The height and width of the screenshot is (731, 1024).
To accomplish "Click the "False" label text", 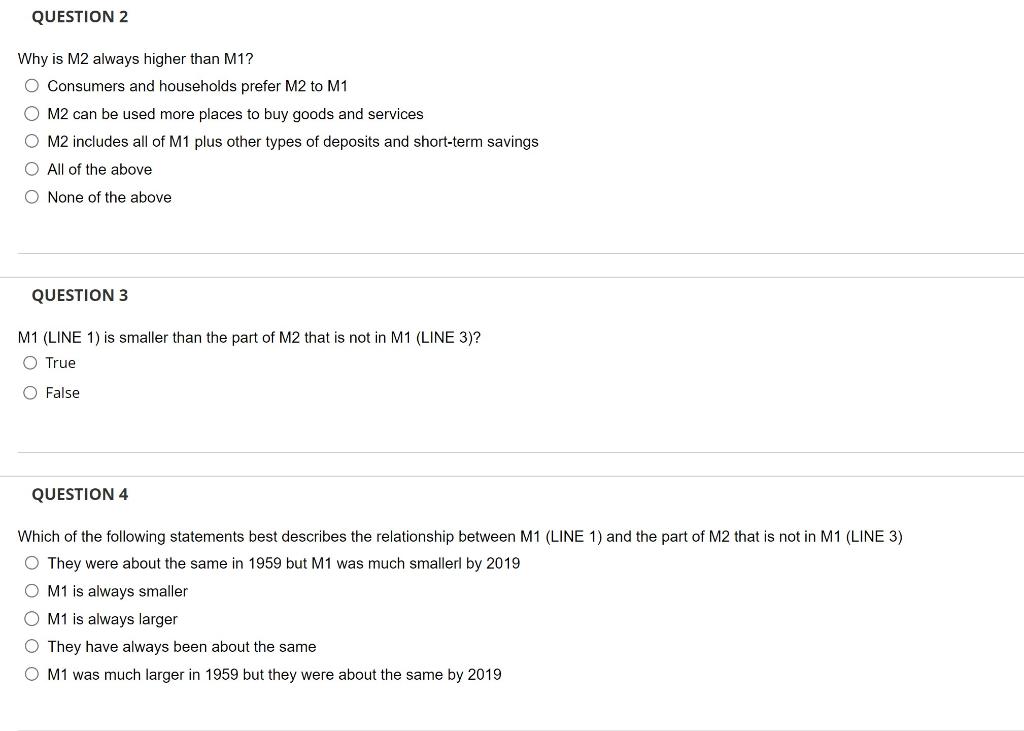I will click(63, 392).
